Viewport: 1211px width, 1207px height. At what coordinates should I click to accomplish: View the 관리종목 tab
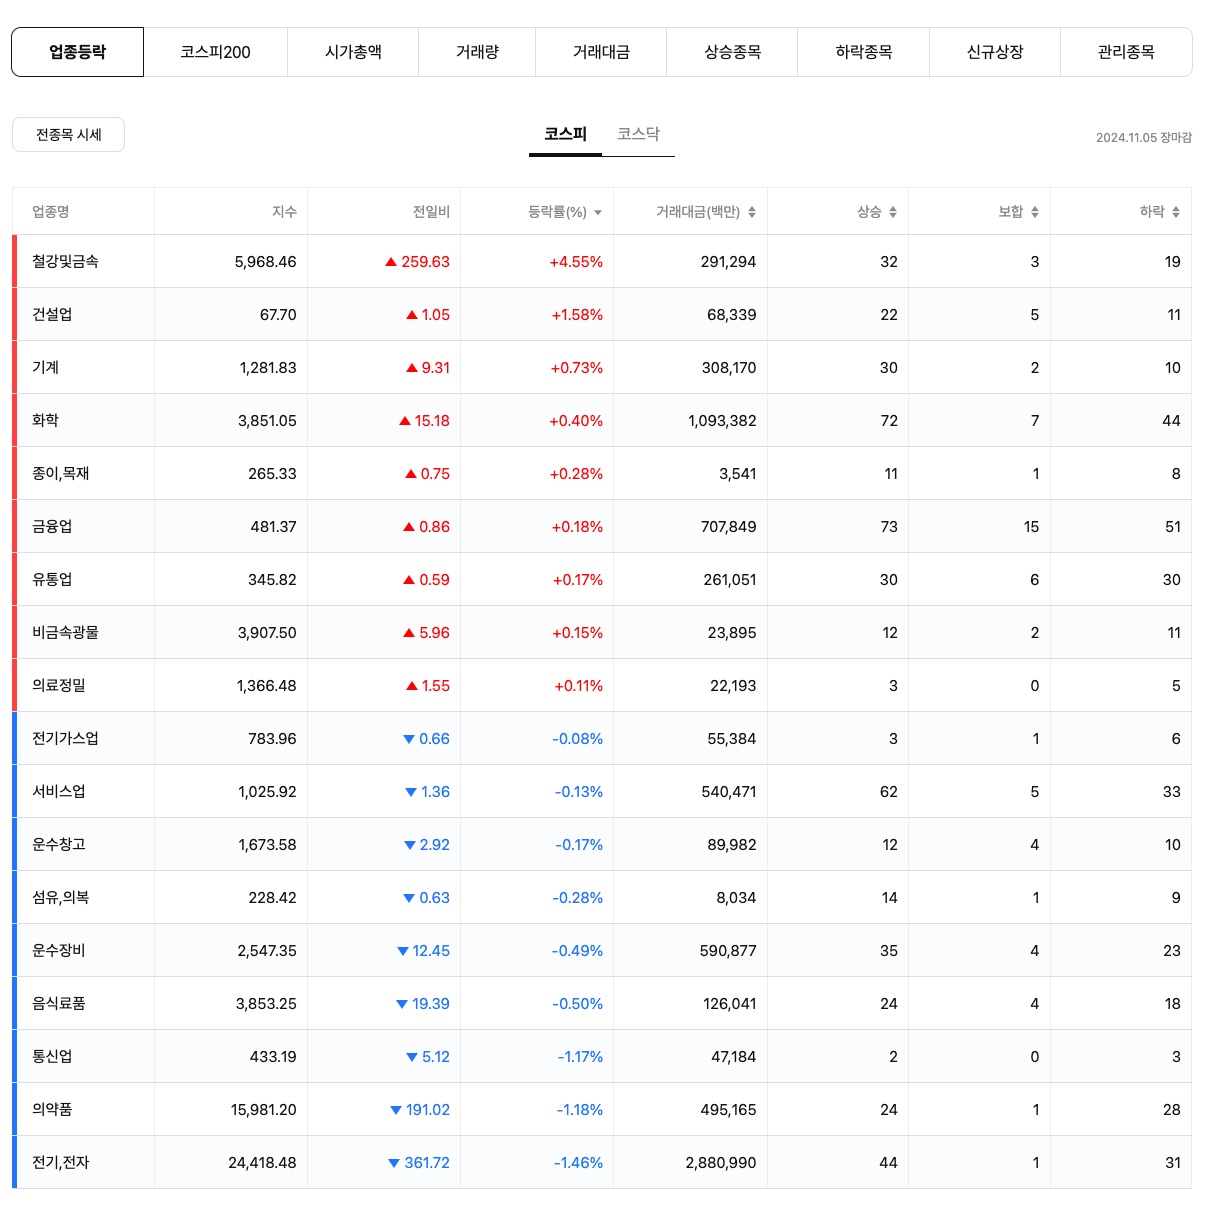(x=1126, y=52)
